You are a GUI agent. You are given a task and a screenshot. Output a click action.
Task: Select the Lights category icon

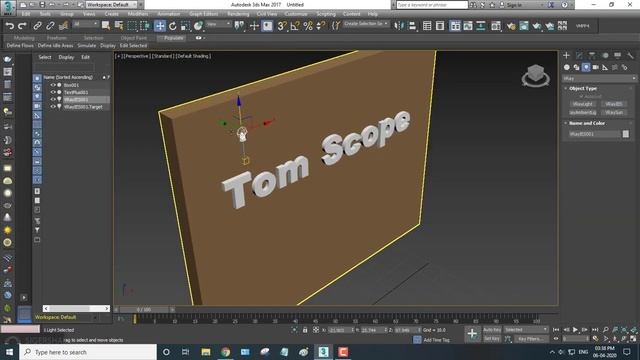point(586,67)
